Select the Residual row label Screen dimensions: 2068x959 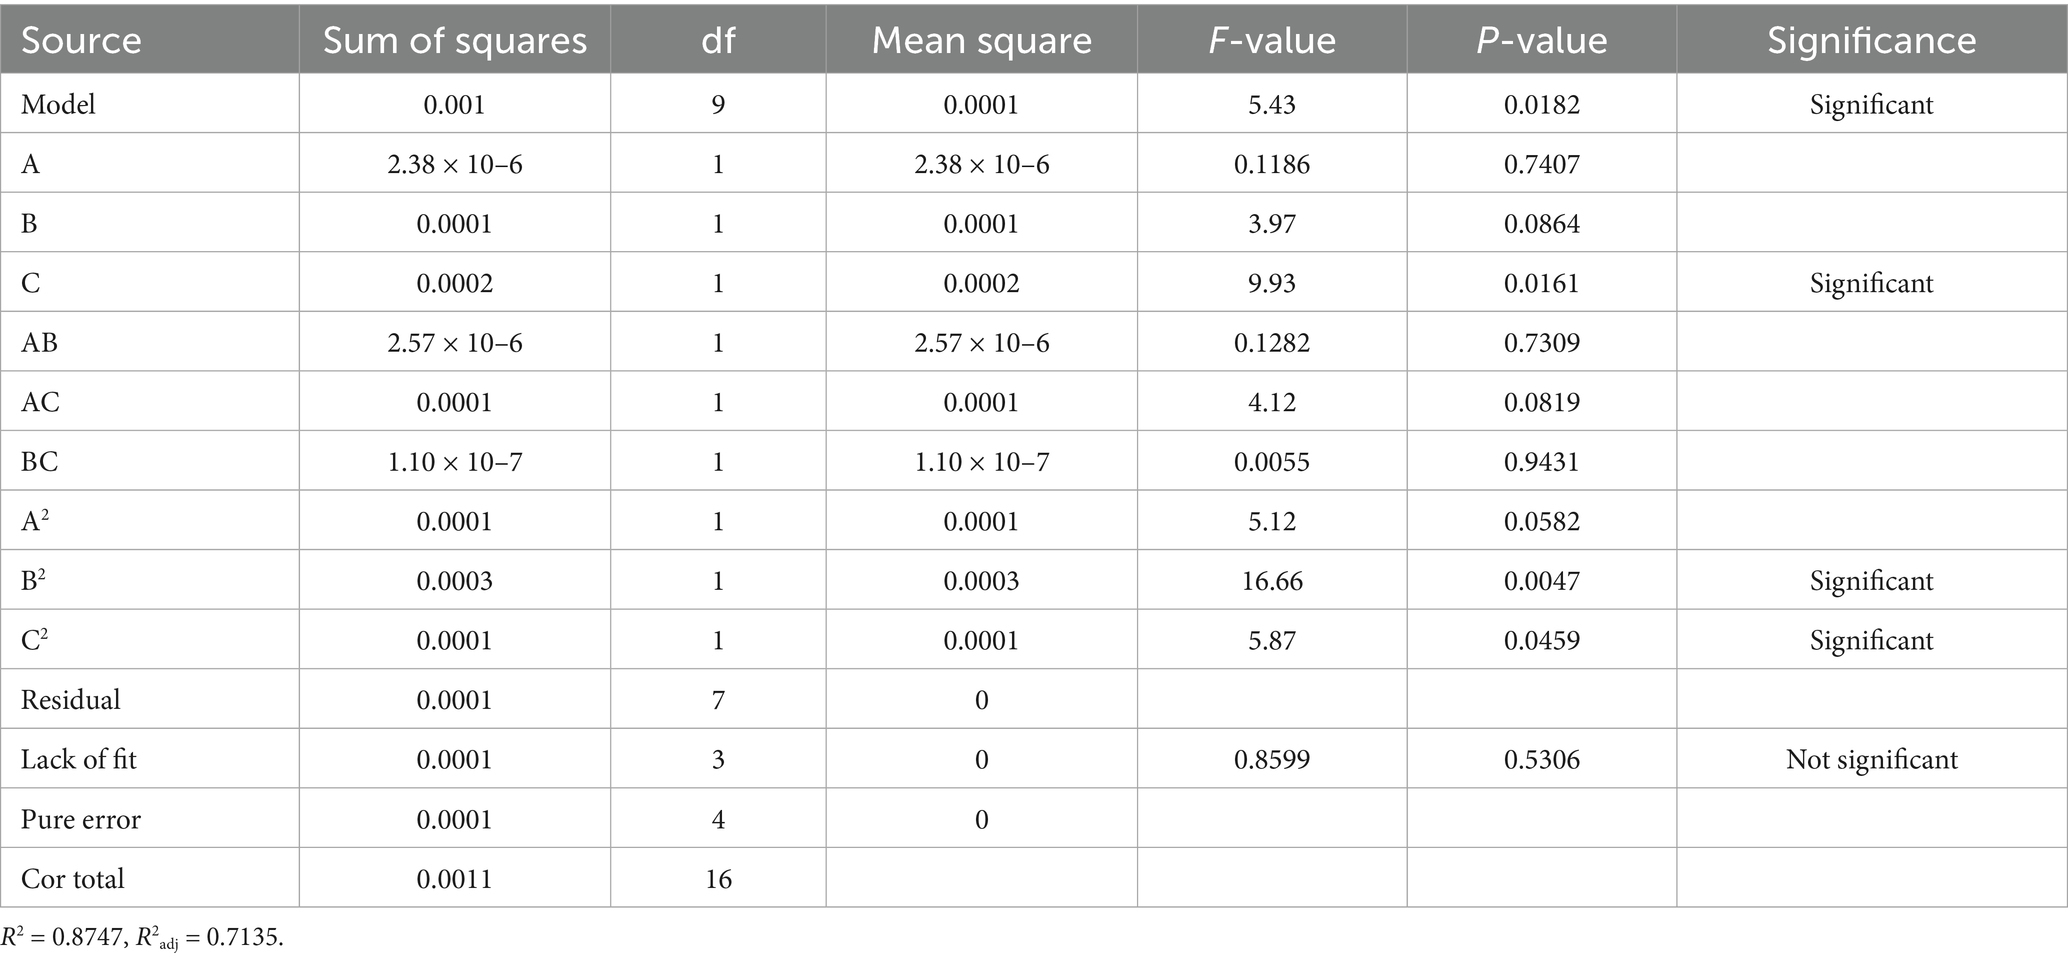[70, 699]
